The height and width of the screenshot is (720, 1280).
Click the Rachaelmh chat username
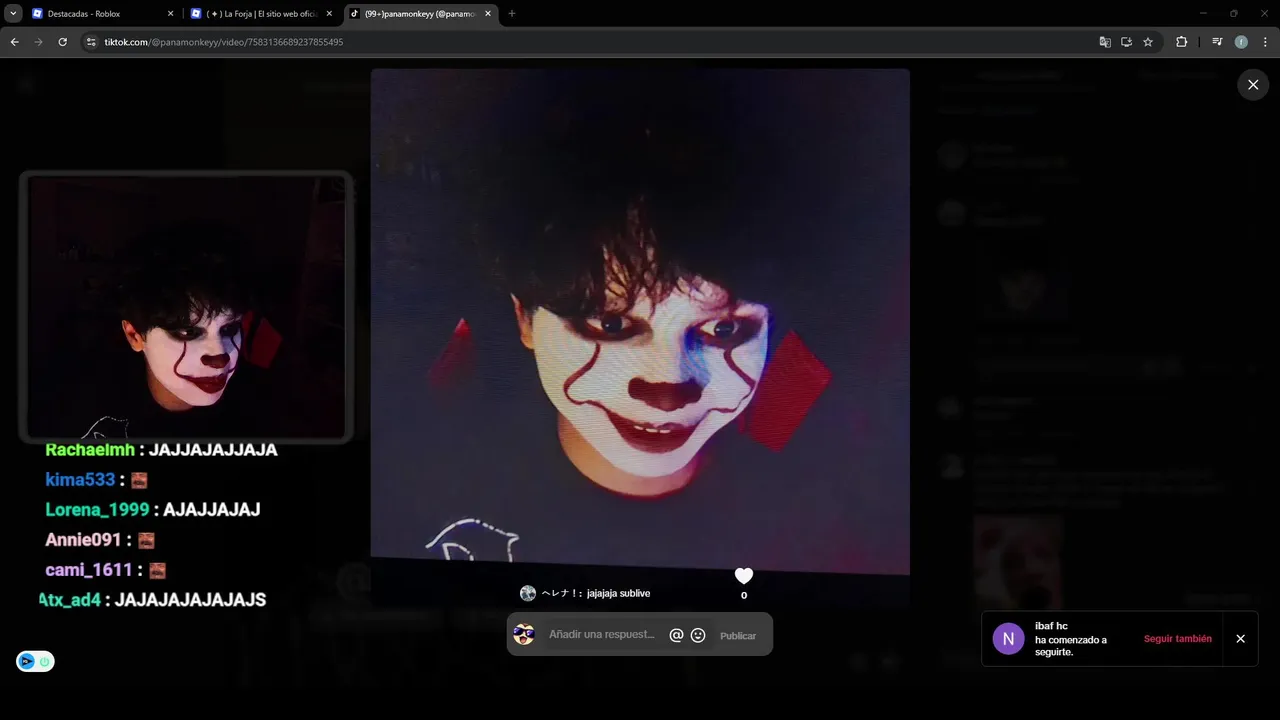[x=90, y=450]
